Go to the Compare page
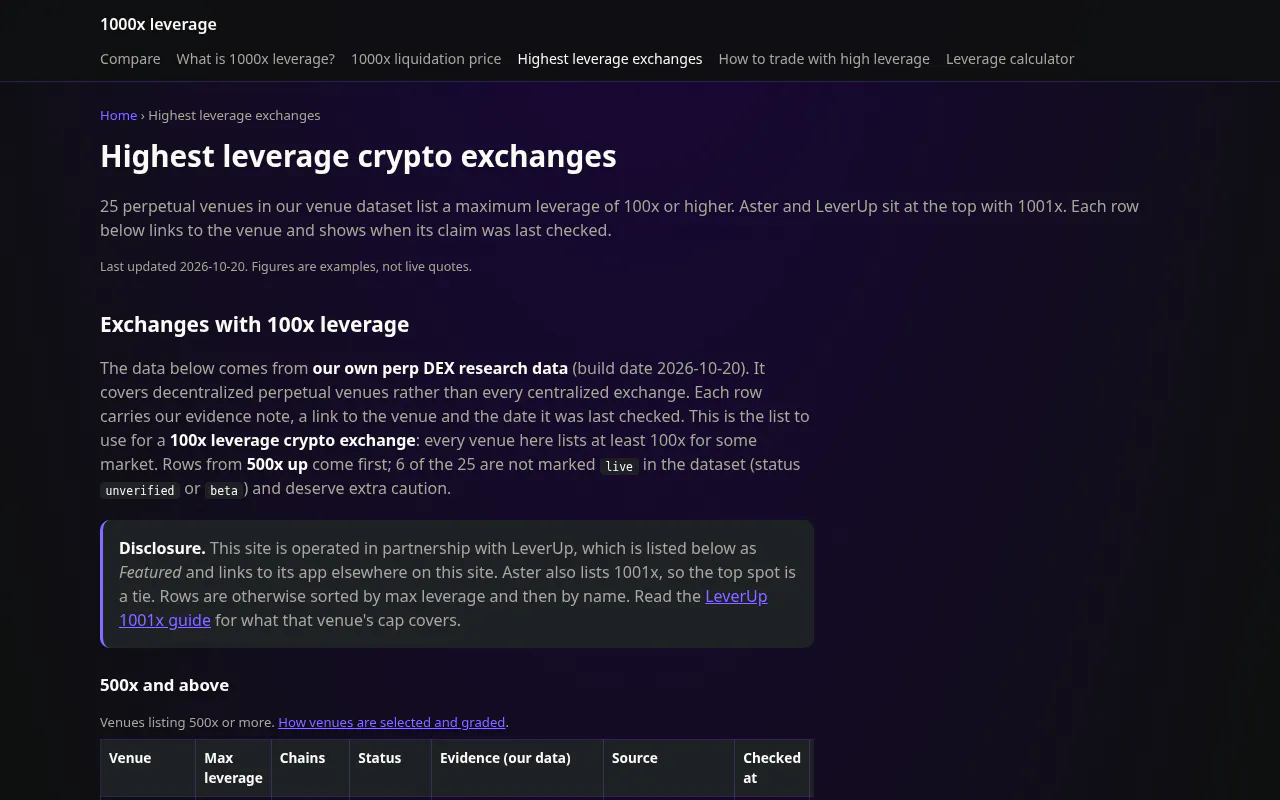The image size is (1280, 800). tap(130, 59)
